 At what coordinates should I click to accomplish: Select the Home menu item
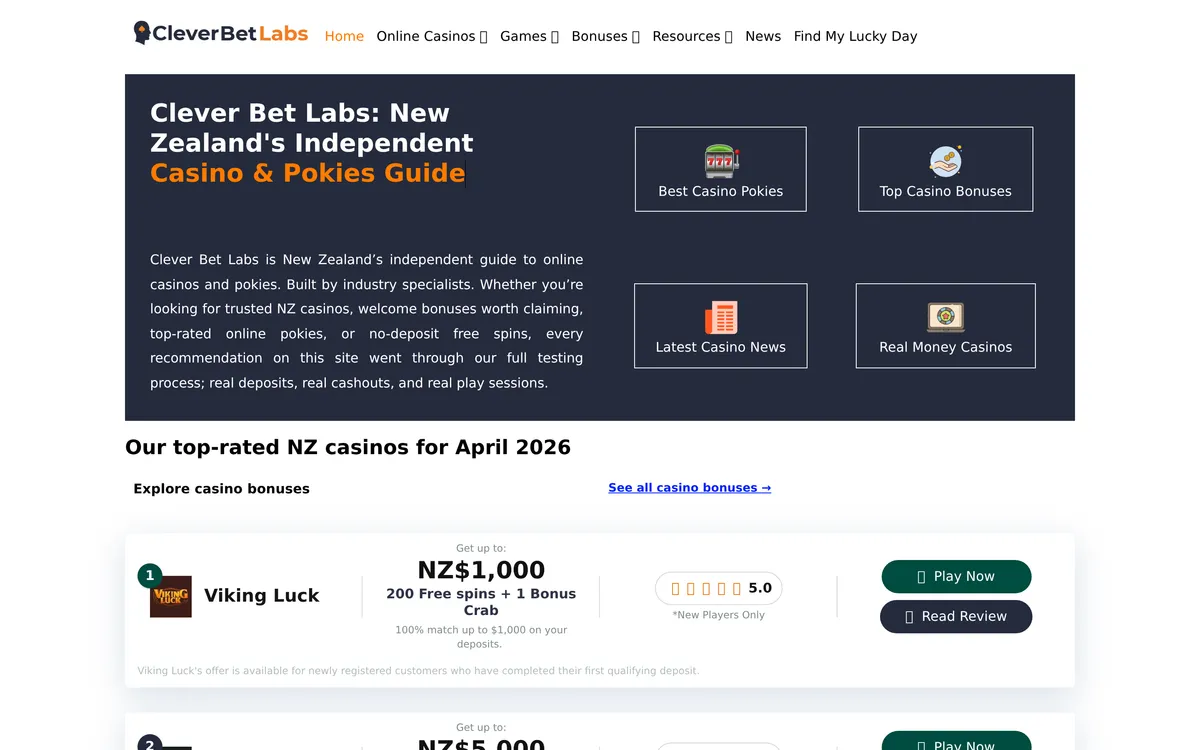point(344,36)
